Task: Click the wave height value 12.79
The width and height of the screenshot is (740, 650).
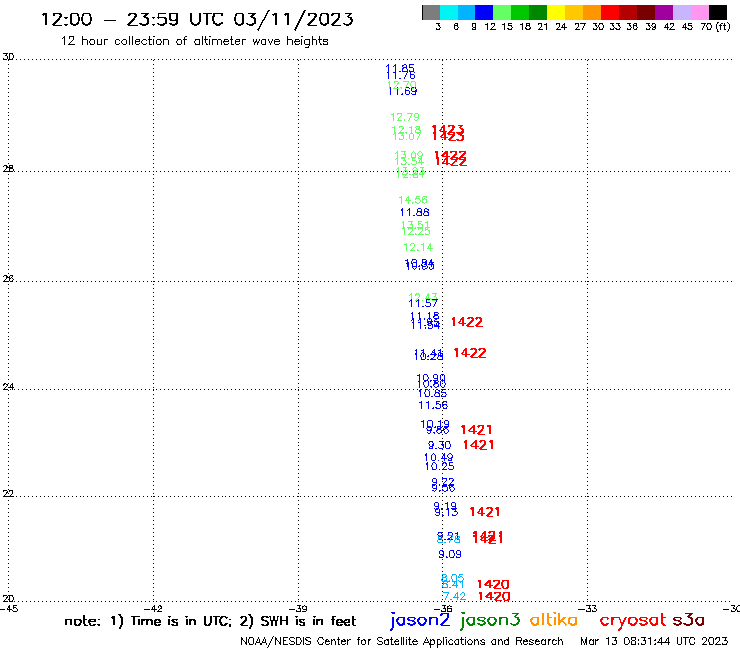Action: click(405, 117)
